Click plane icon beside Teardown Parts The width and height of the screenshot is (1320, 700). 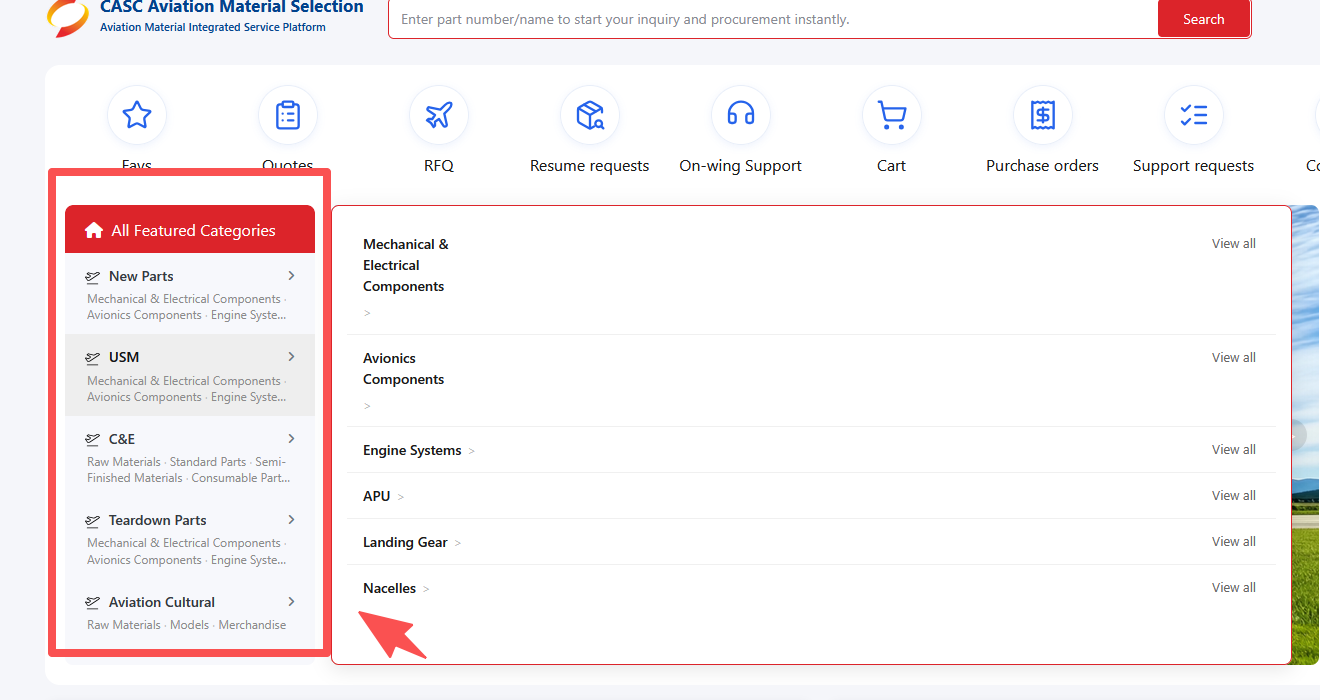point(93,521)
